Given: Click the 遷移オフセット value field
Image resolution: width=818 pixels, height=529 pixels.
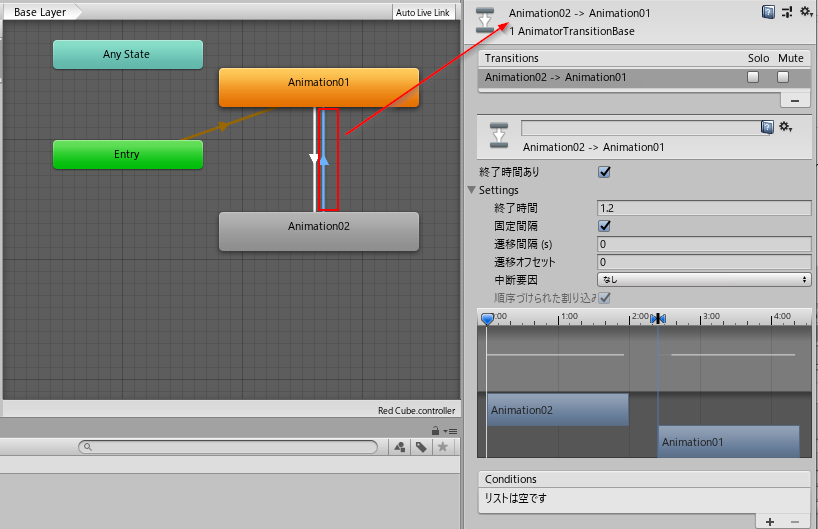Looking at the screenshot, I should [x=704, y=262].
